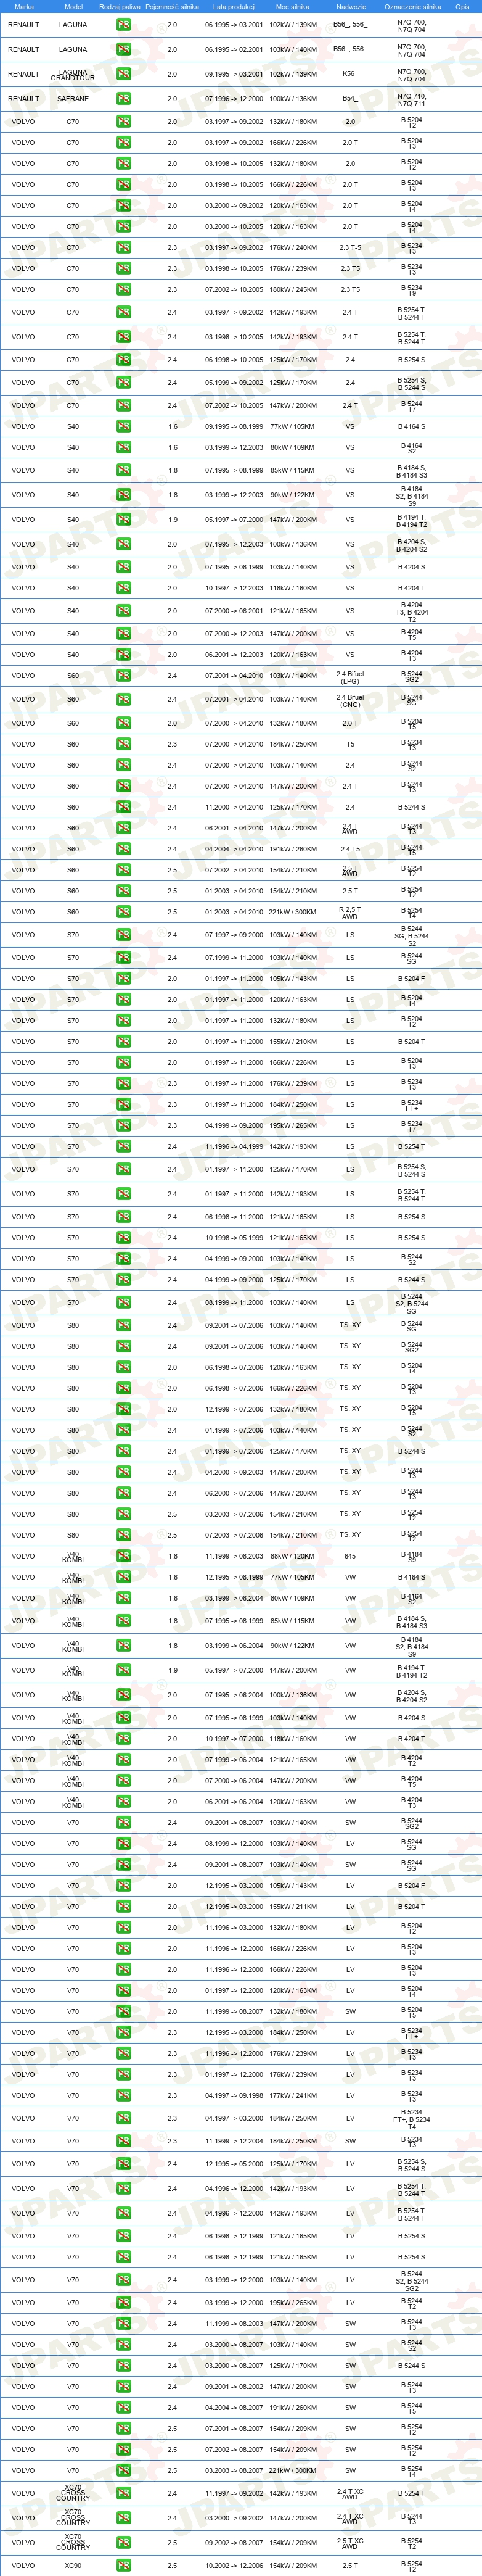This screenshot has width=482, height=2576.
Task: Click the fuel icon for XC70 CROSS COUNTRY 142kW / 193KM
Action: pyautogui.click(x=123, y=2493)
